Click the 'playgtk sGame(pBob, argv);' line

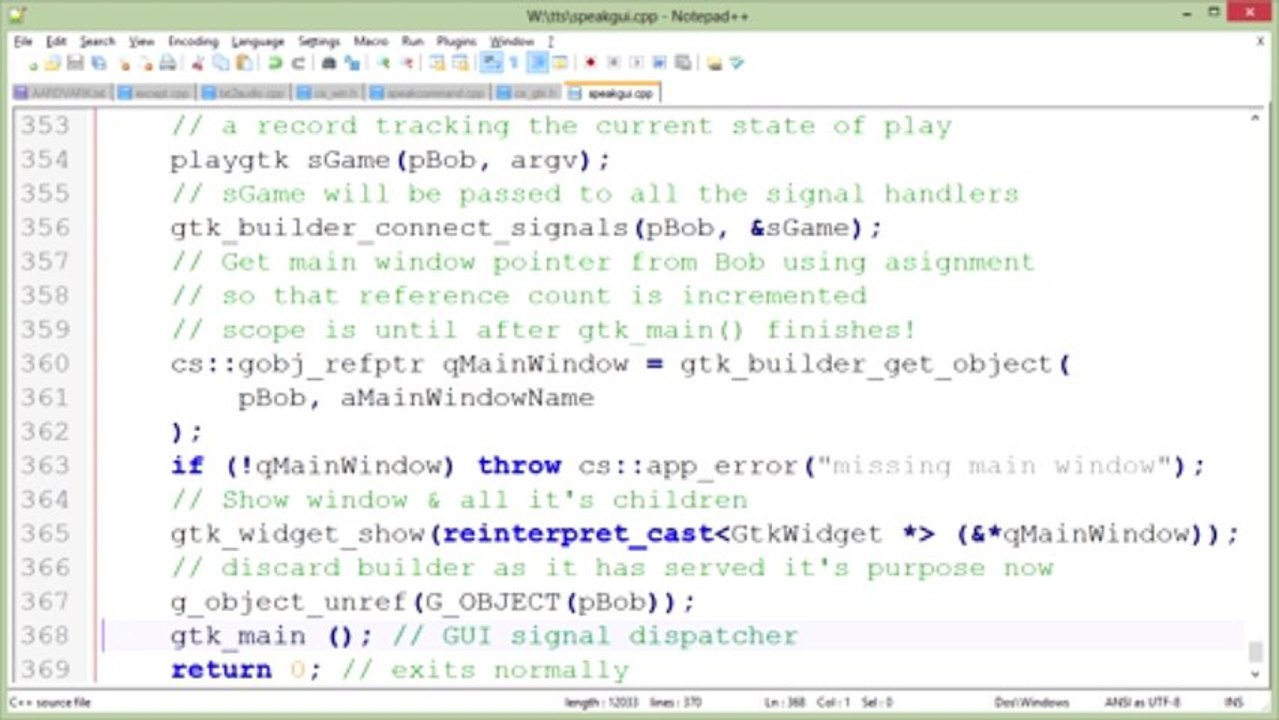pos(390,160)
